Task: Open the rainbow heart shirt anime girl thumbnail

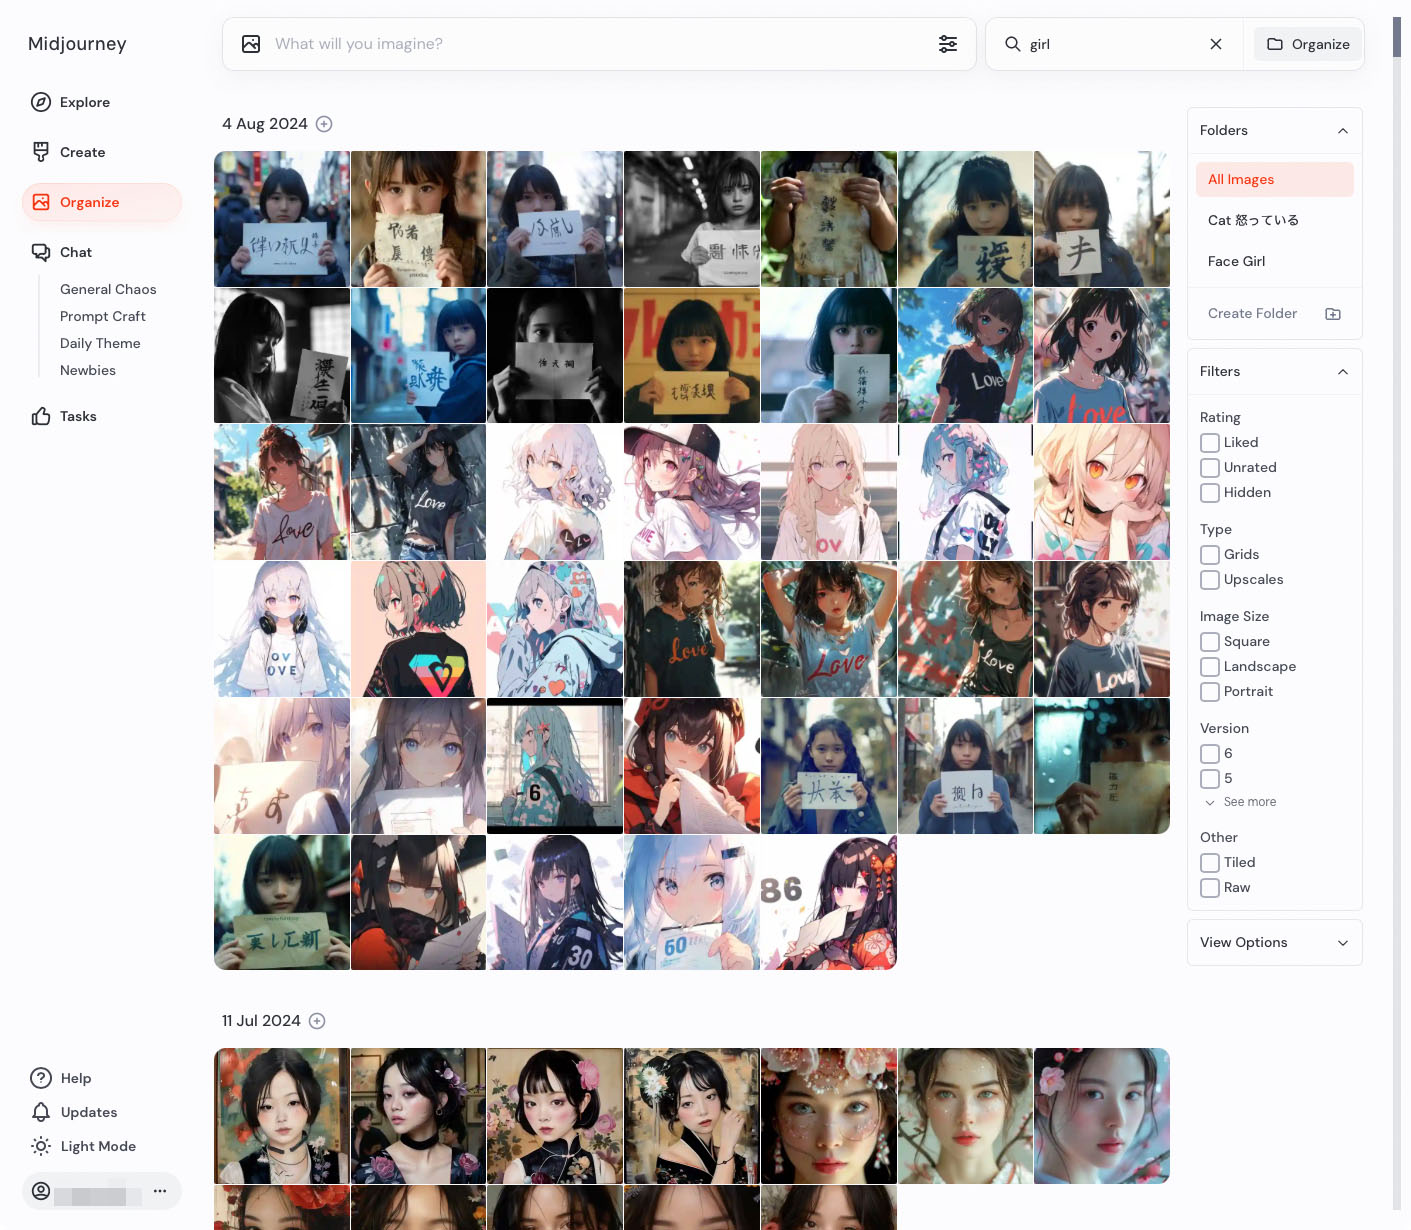Action: click(x=418, y=629)
